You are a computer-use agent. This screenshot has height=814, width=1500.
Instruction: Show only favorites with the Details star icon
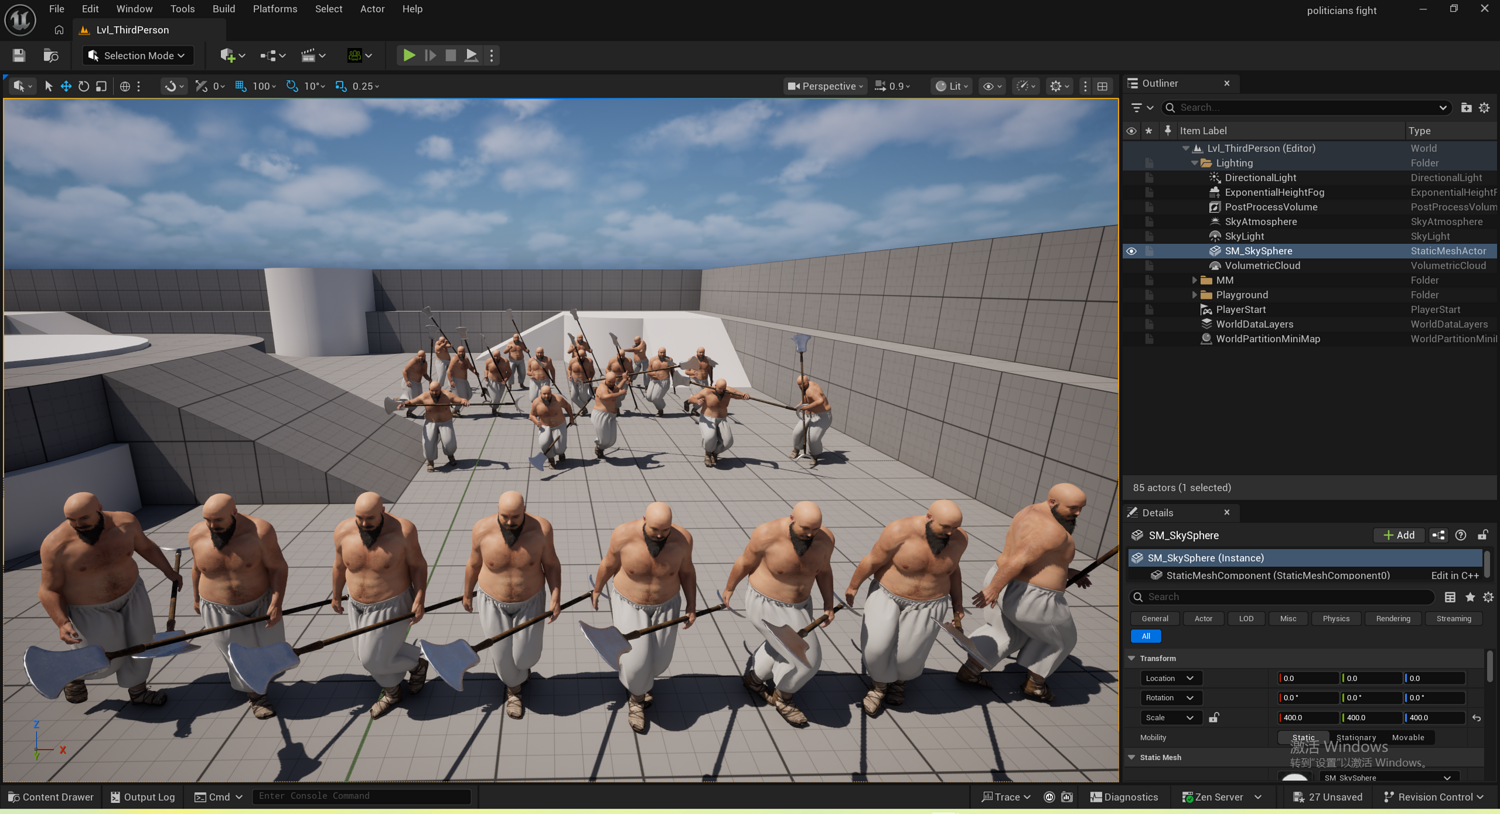tap(1470, 597)
